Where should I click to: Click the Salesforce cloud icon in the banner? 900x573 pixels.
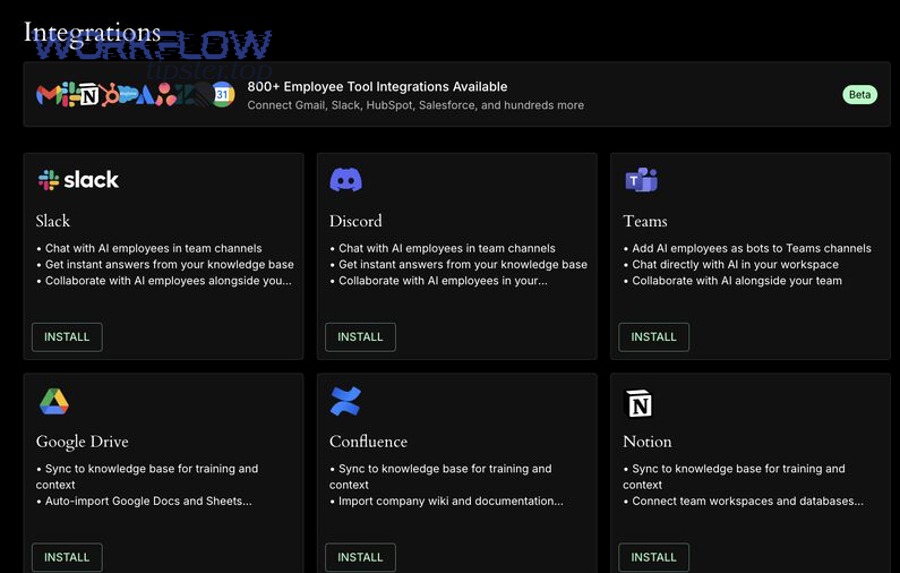click(127, 94)
